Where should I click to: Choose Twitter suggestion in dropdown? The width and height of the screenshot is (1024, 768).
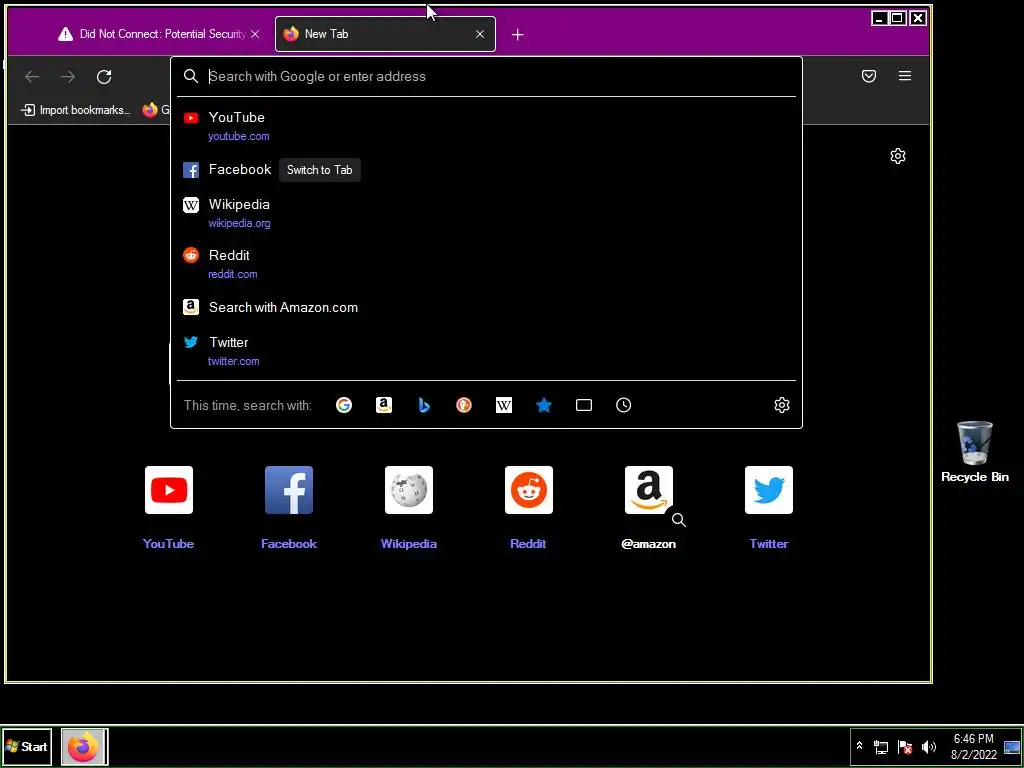[x=486, y=351]
